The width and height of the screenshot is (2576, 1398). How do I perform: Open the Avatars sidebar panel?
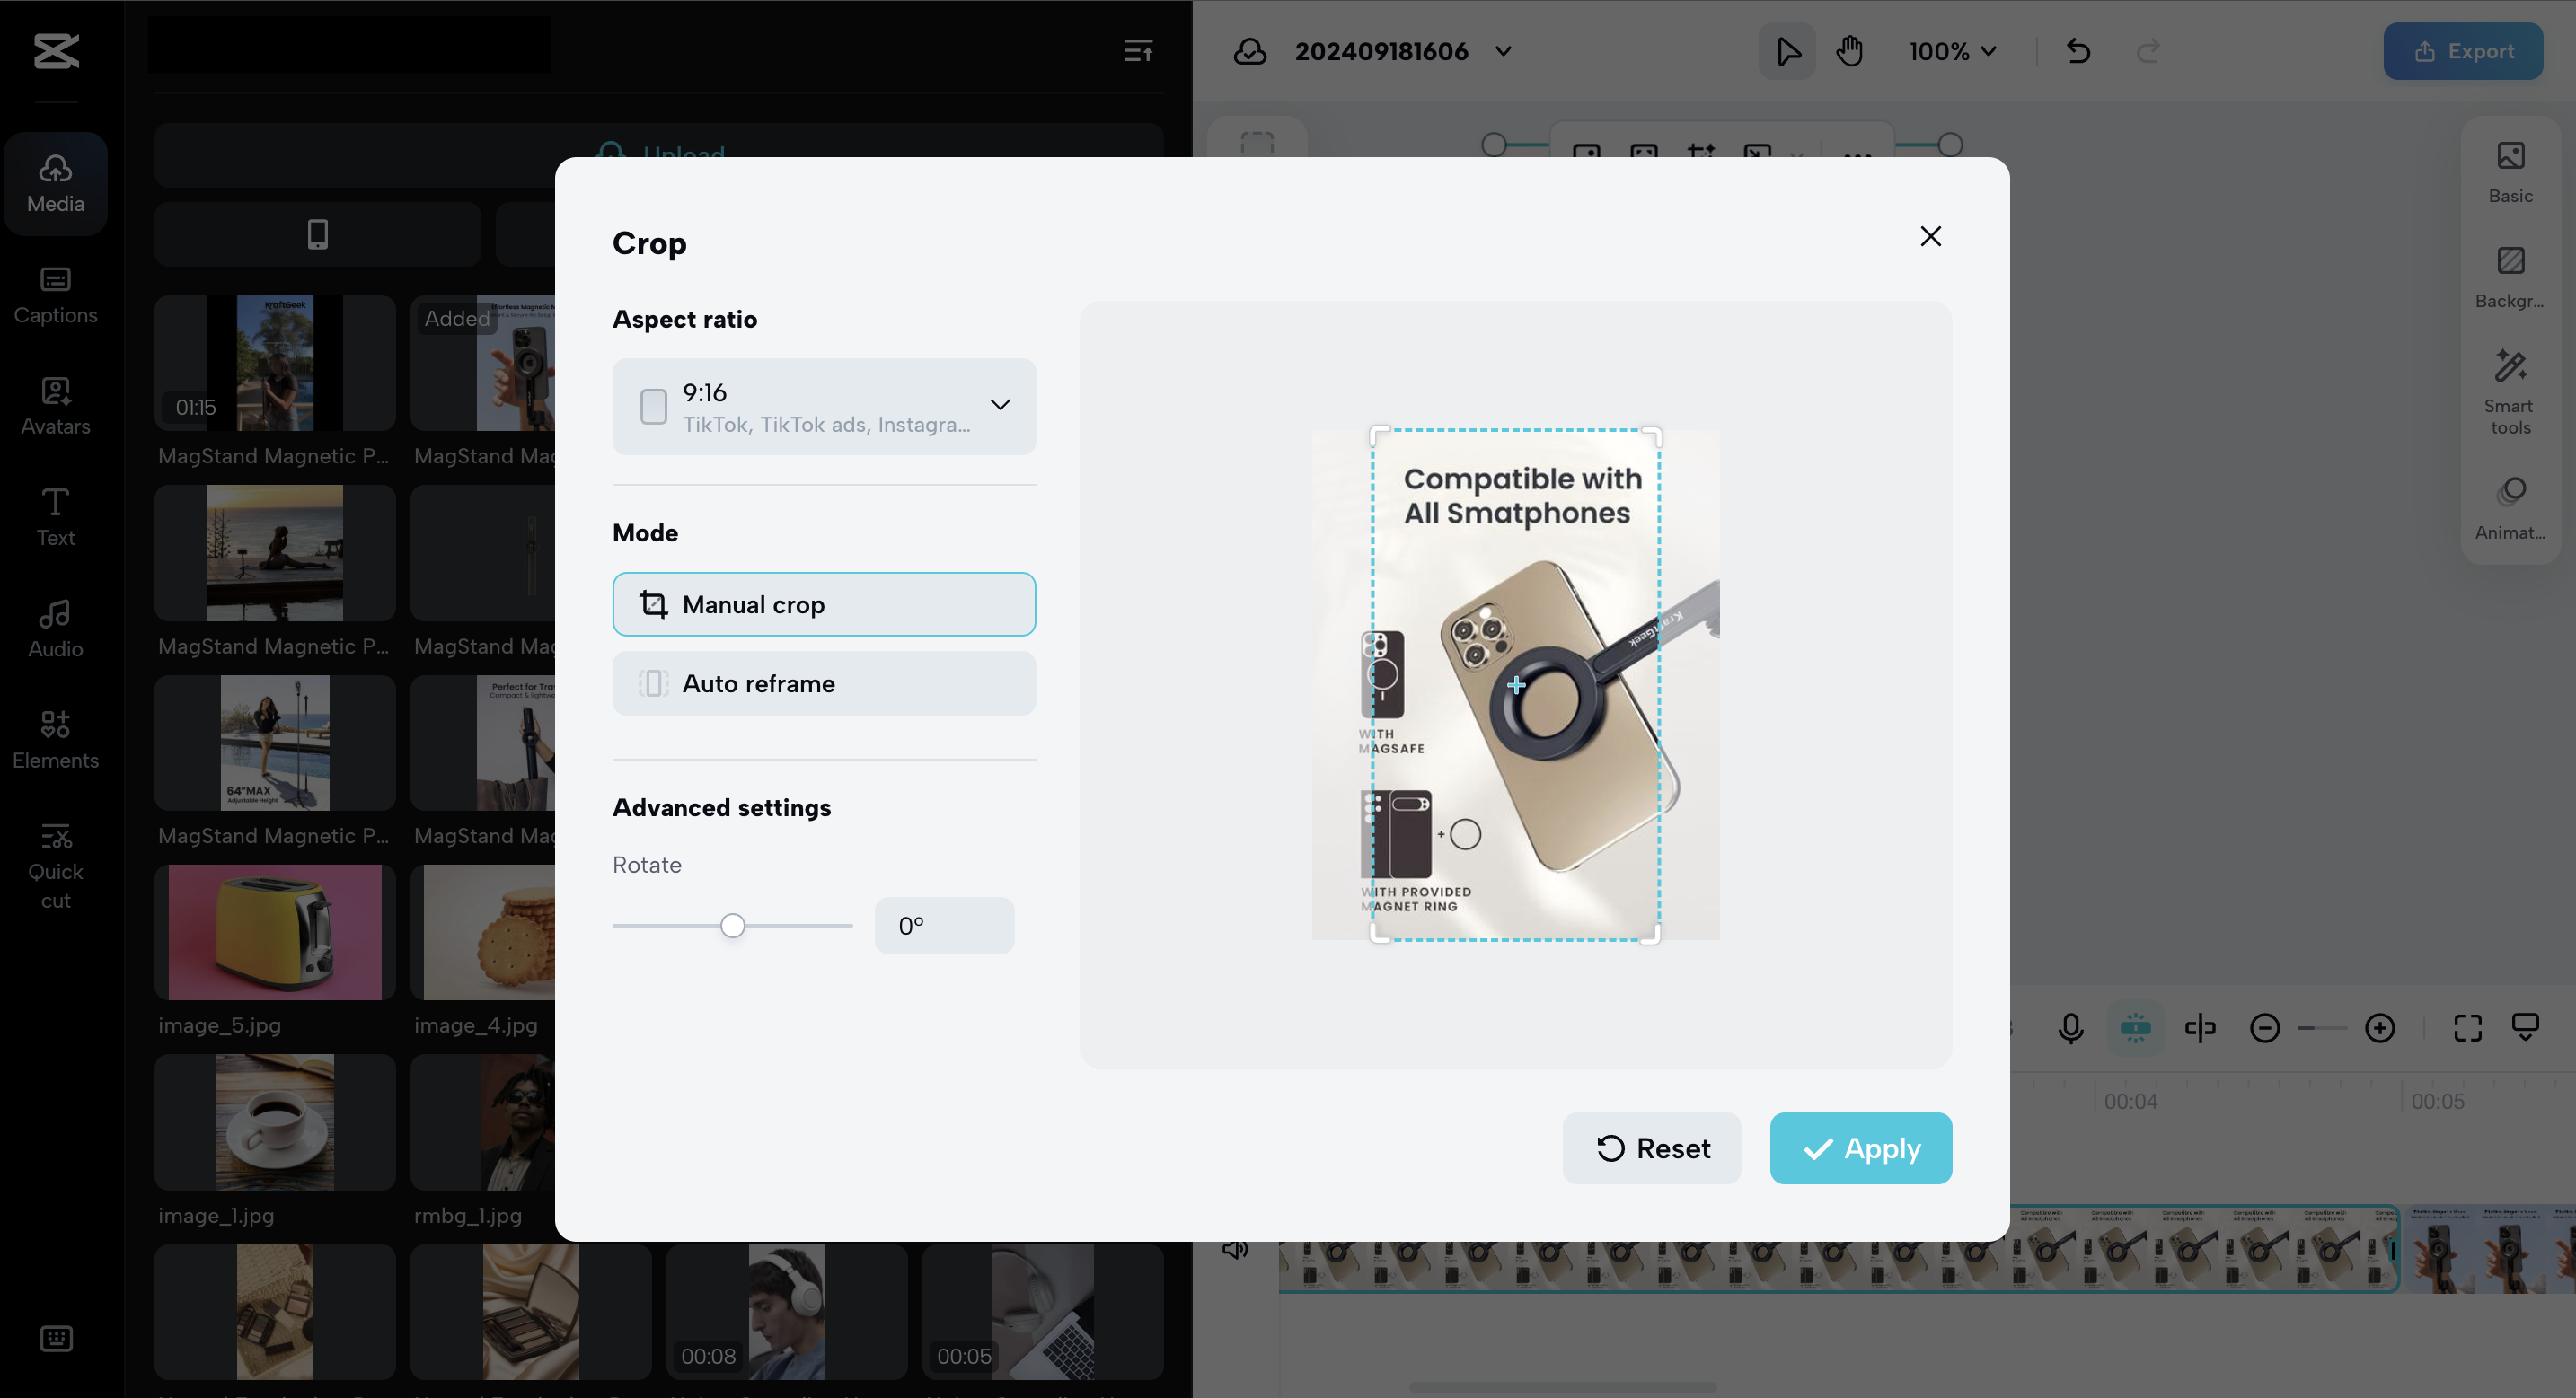tap(55, 406)
